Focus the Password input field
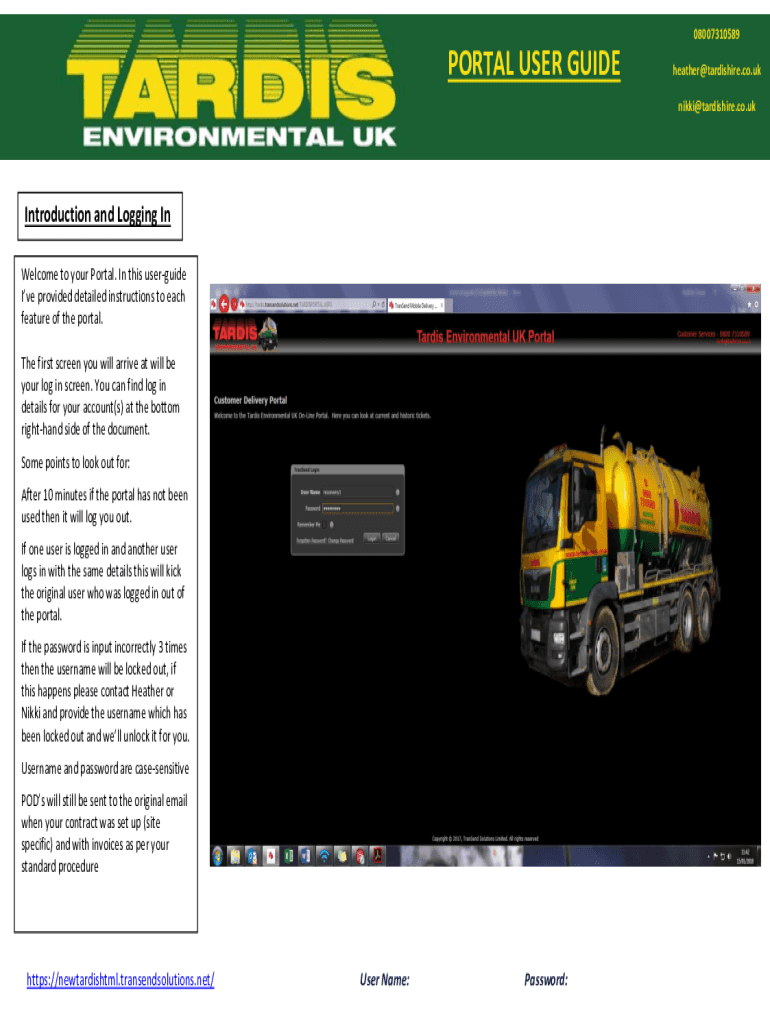This screenshot has width=770, height=1024. 357,508
